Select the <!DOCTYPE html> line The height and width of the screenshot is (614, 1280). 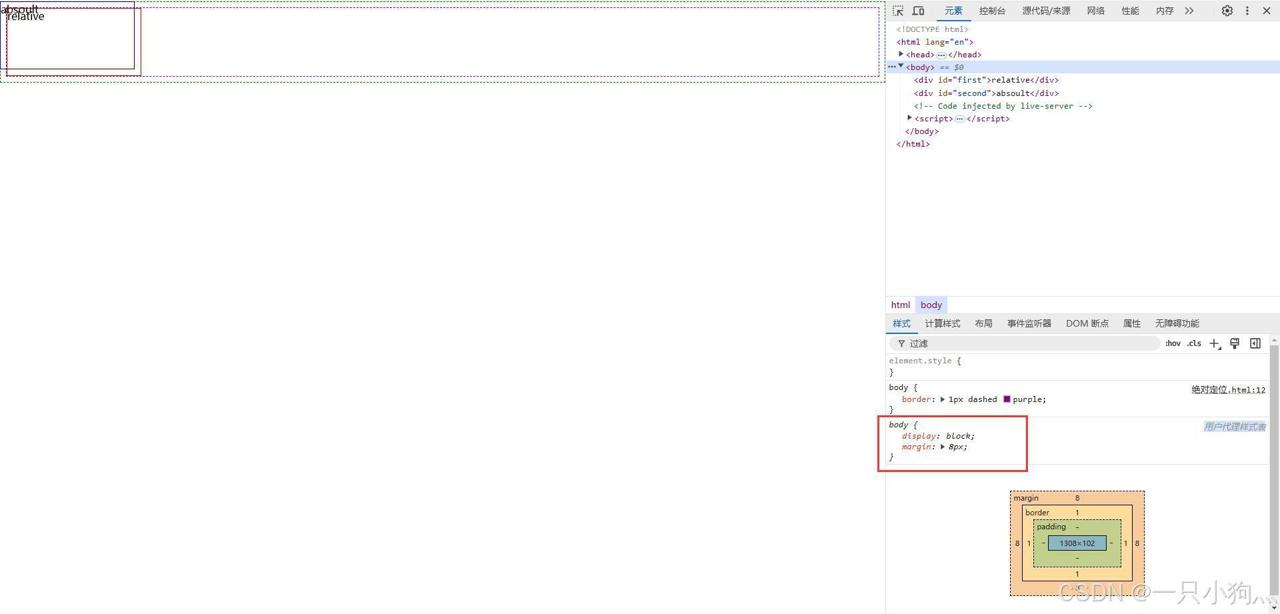coord(932,29)
